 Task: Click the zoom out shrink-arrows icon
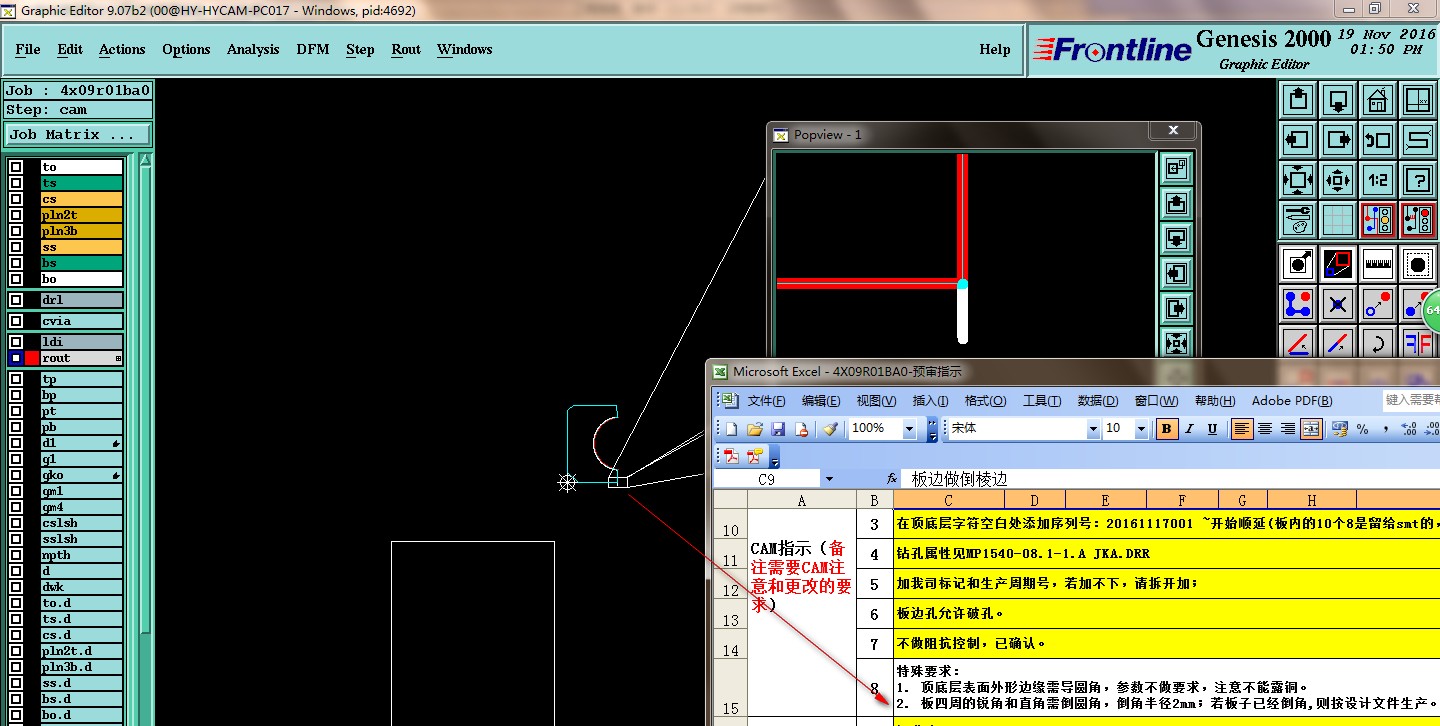pos(1338,180)
